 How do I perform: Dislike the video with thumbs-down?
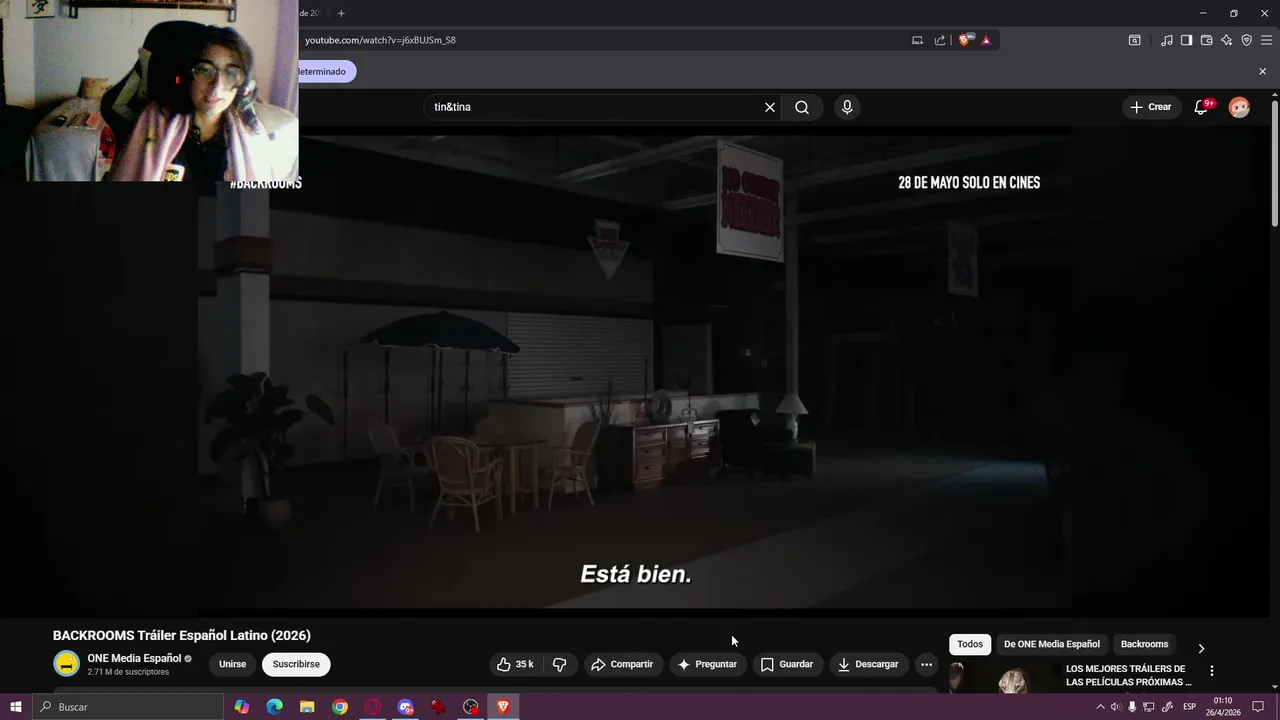pos(560,664)
